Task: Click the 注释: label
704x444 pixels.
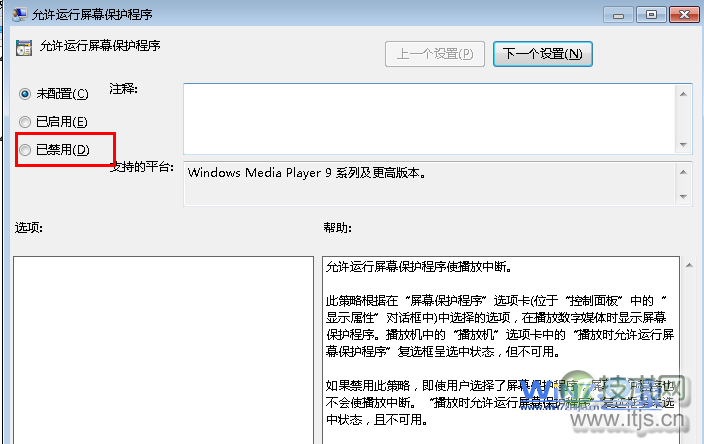Action: click(x=123, y=89)
